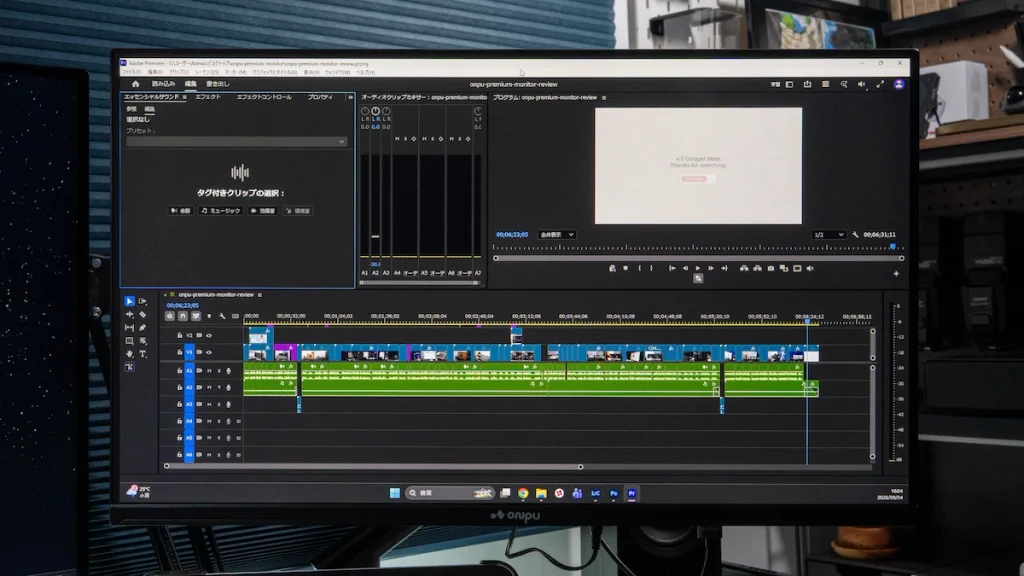This screenshot has height=576, width=1024.
Task: Expand the panel overflow chevron beside the Properties tab
Action: tap(351, 97)
